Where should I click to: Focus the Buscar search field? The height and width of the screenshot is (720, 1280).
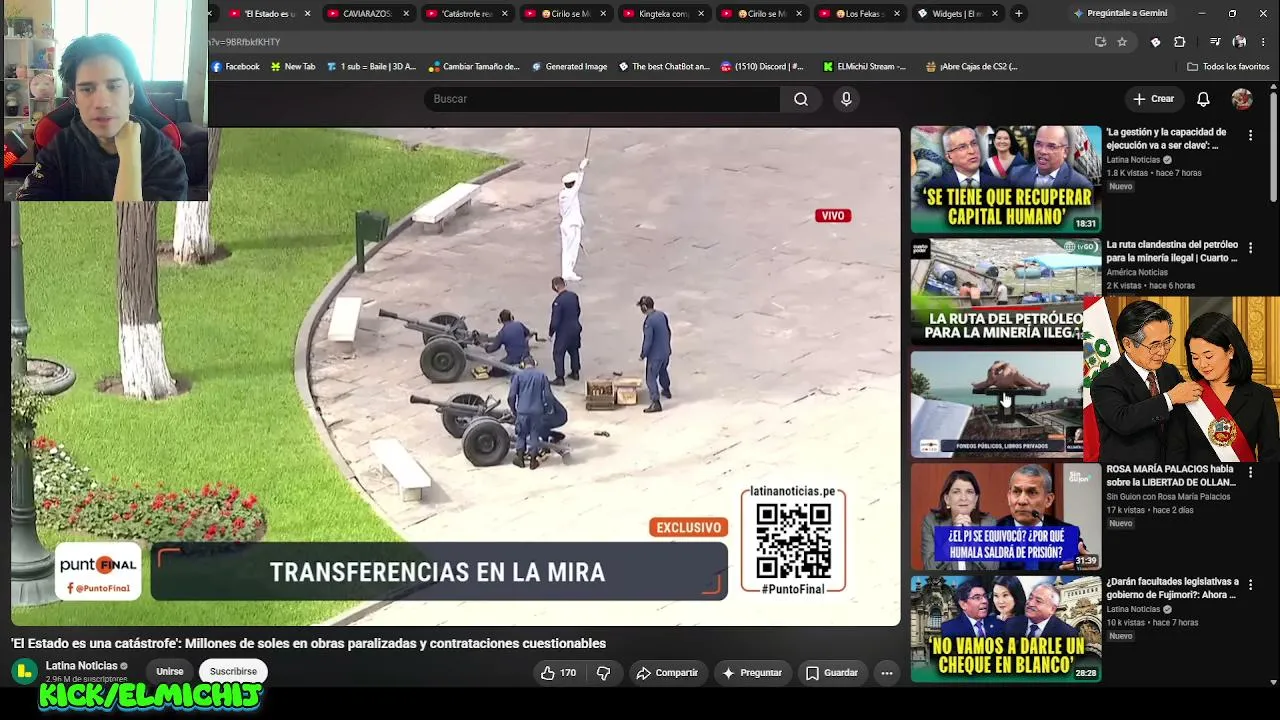pos(602,99)
